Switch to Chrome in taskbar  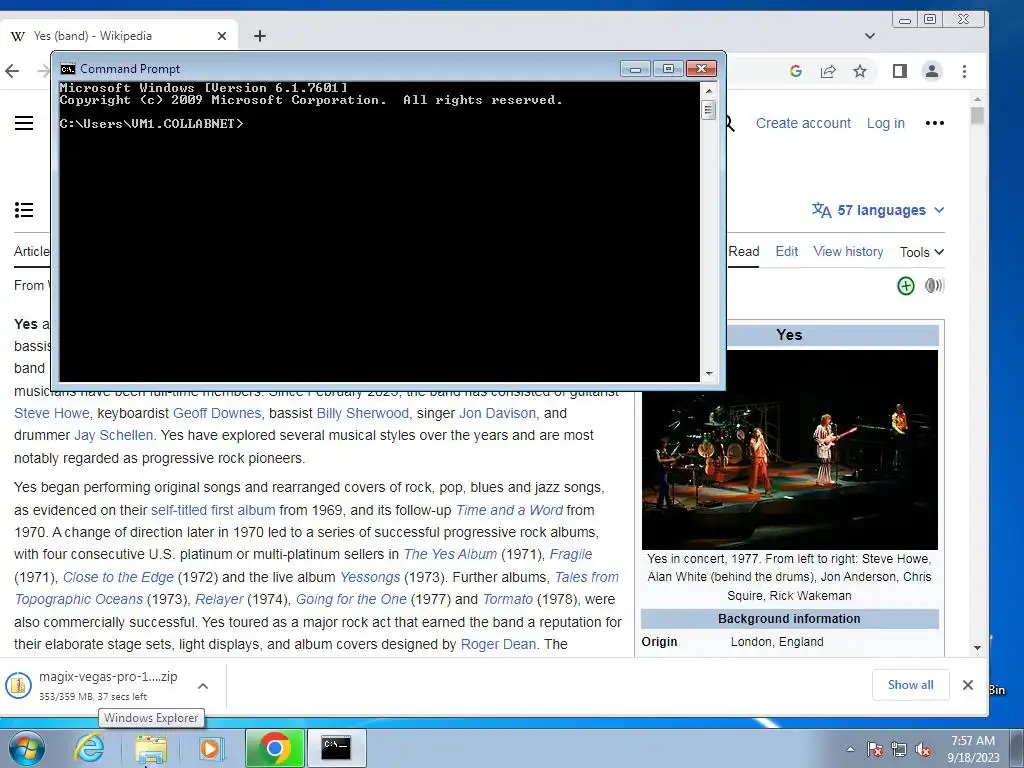click(275, 748)
